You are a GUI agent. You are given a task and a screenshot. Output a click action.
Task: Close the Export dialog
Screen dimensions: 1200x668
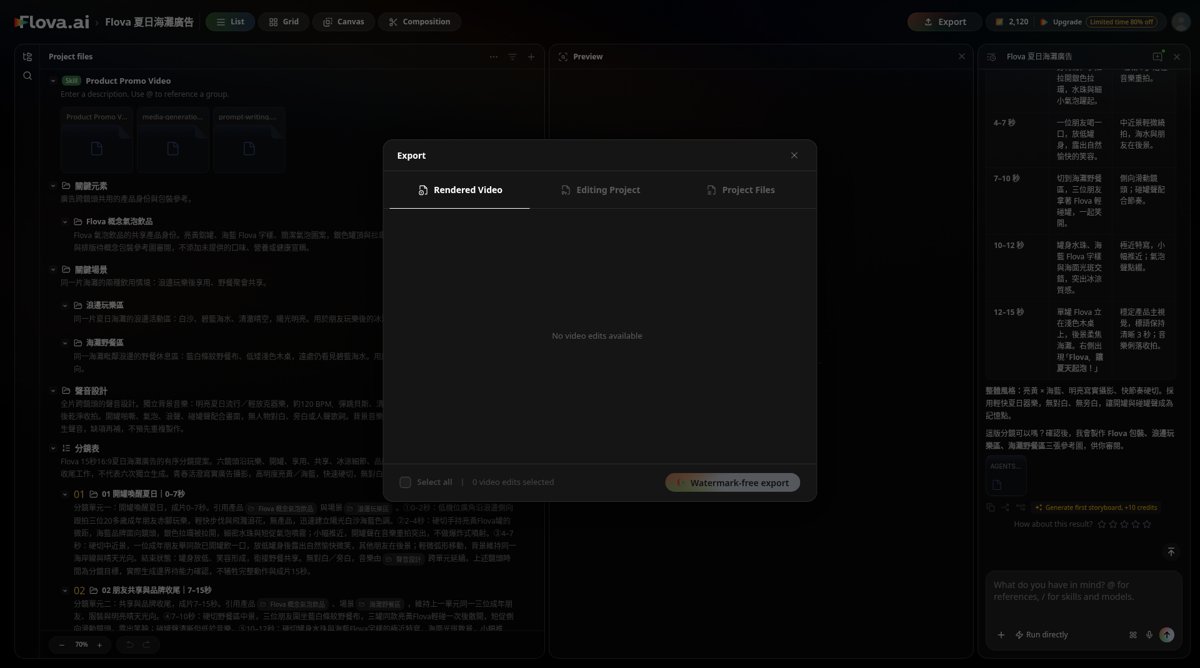794,155
